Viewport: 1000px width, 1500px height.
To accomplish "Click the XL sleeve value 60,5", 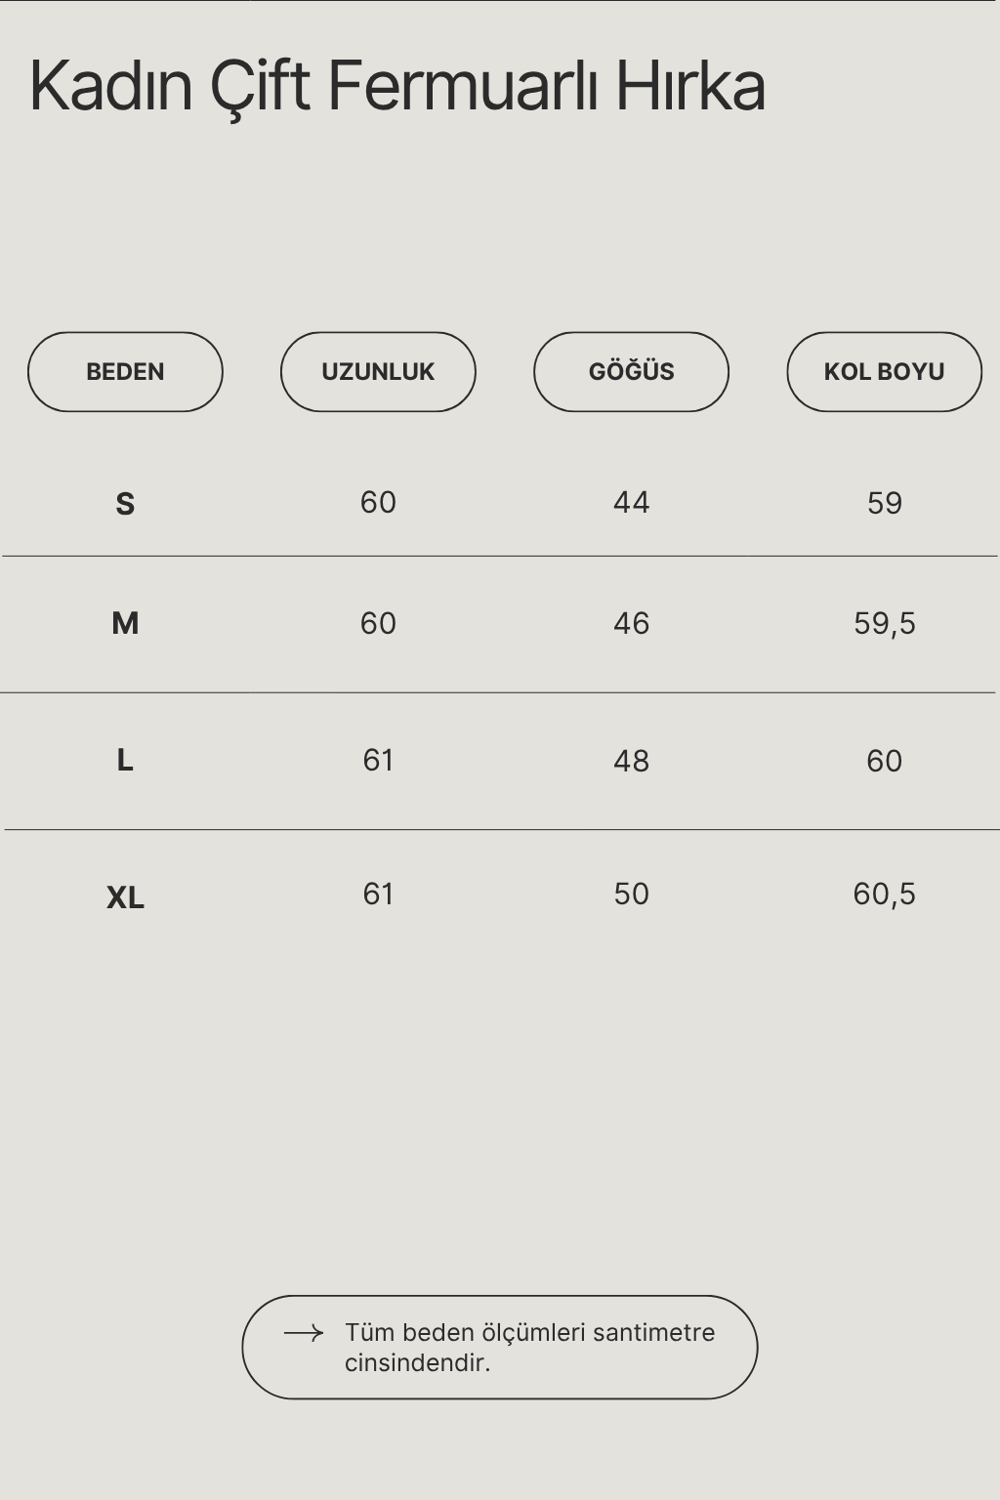I will (x=884, y=894).
